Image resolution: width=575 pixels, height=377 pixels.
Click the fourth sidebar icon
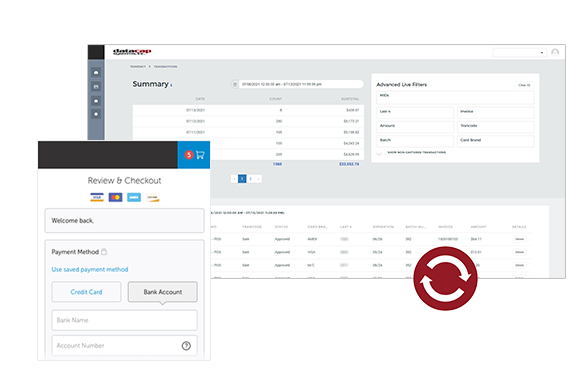pos(96,114)
